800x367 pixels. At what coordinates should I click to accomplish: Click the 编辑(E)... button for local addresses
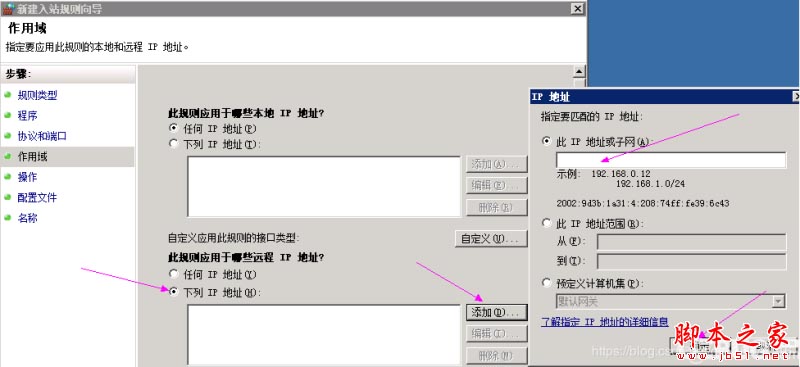pyautogui.click(x=496, y=185)
